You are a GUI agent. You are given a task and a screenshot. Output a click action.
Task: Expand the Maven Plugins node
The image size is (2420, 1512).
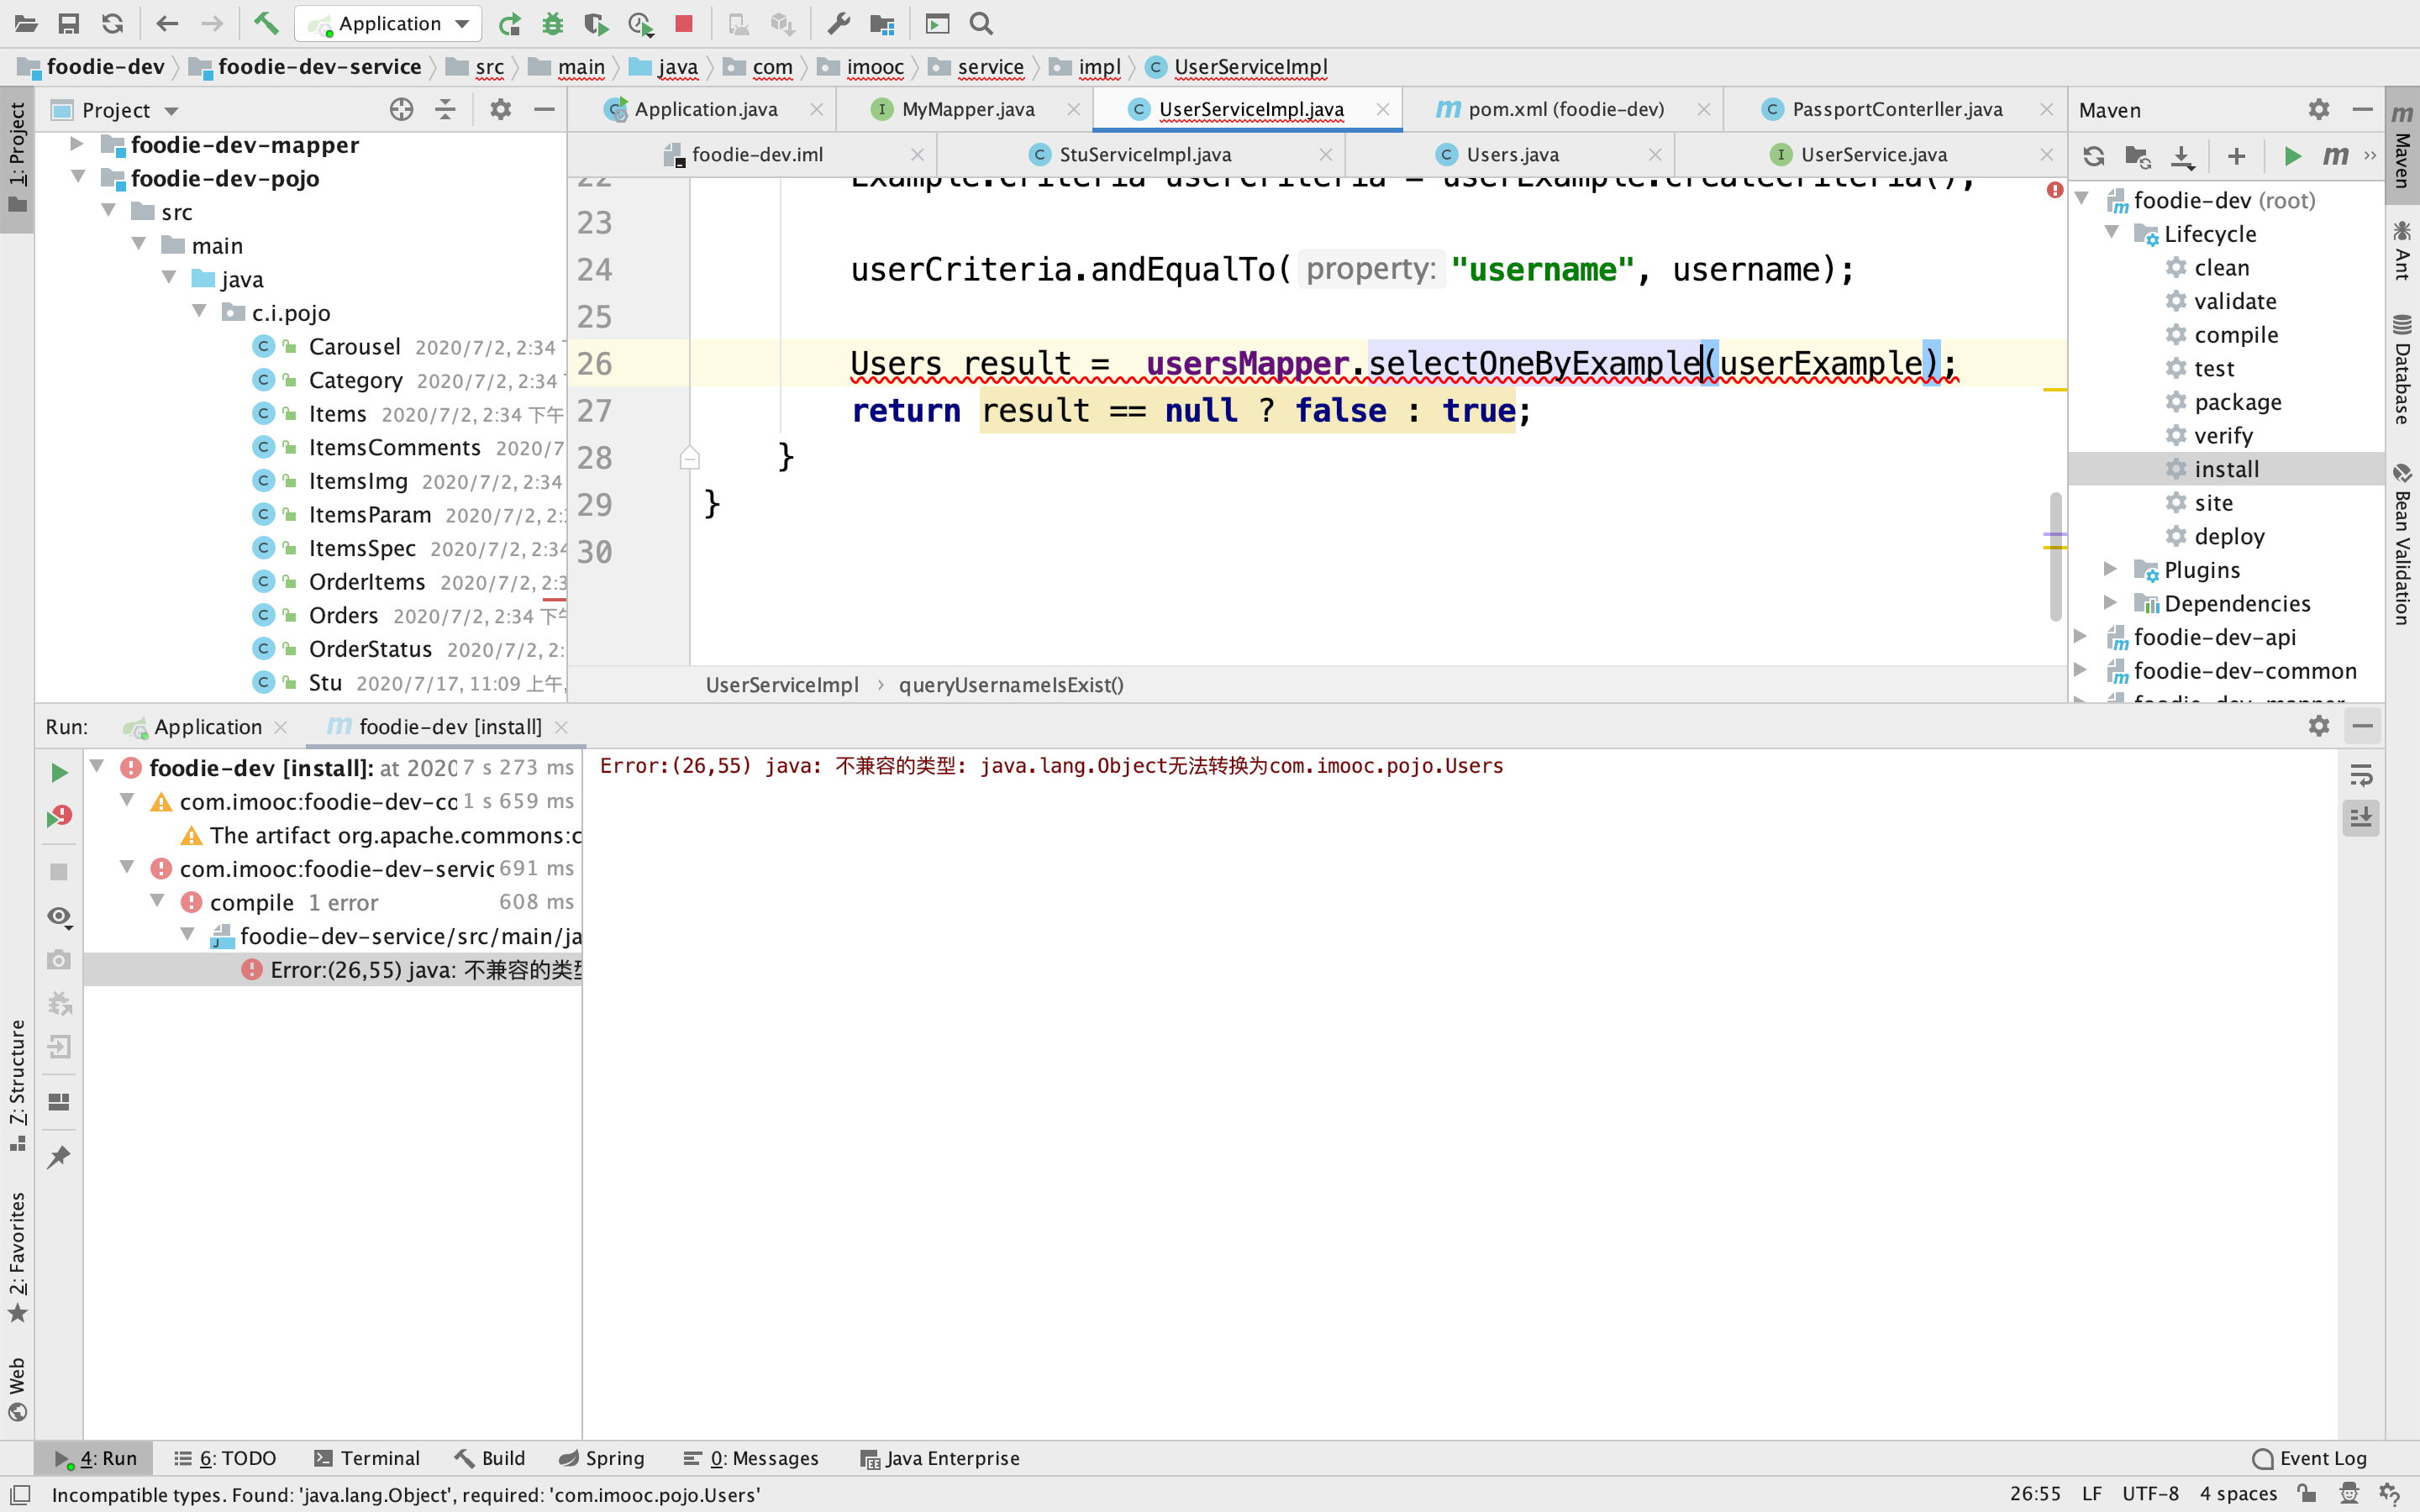tap(2111, 569)
